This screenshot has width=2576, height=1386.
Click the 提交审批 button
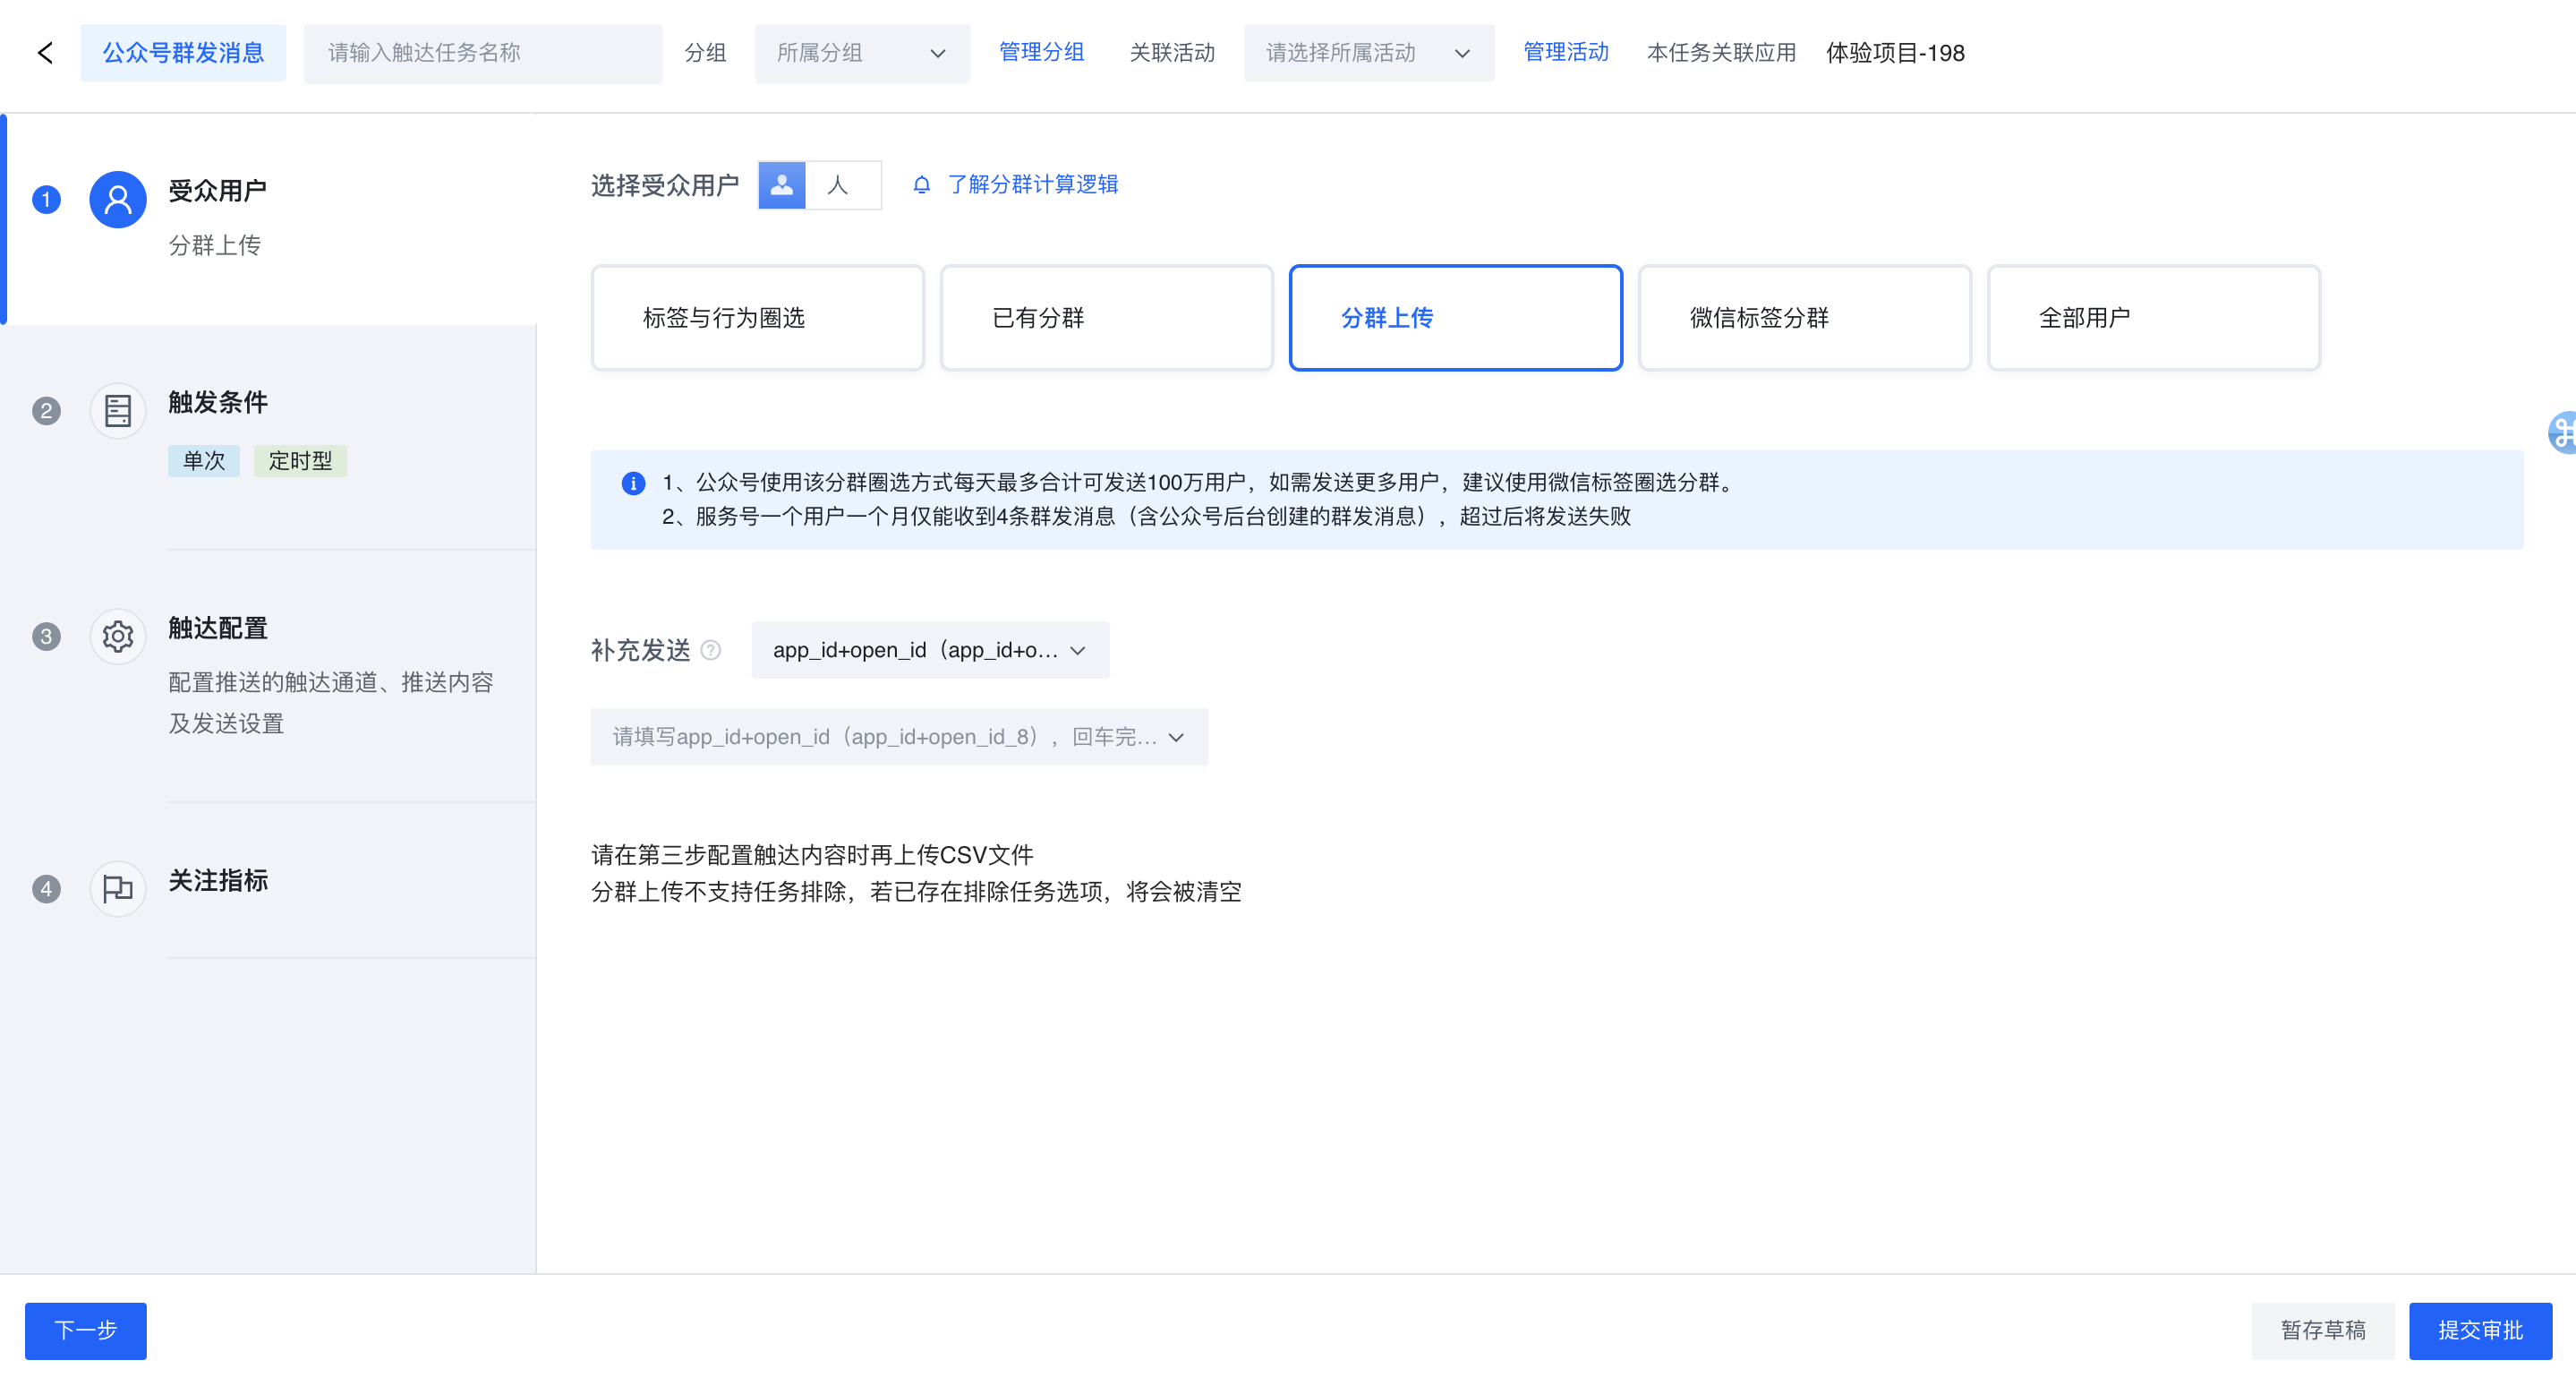pyautogui.click(x=2479, y=1331)
